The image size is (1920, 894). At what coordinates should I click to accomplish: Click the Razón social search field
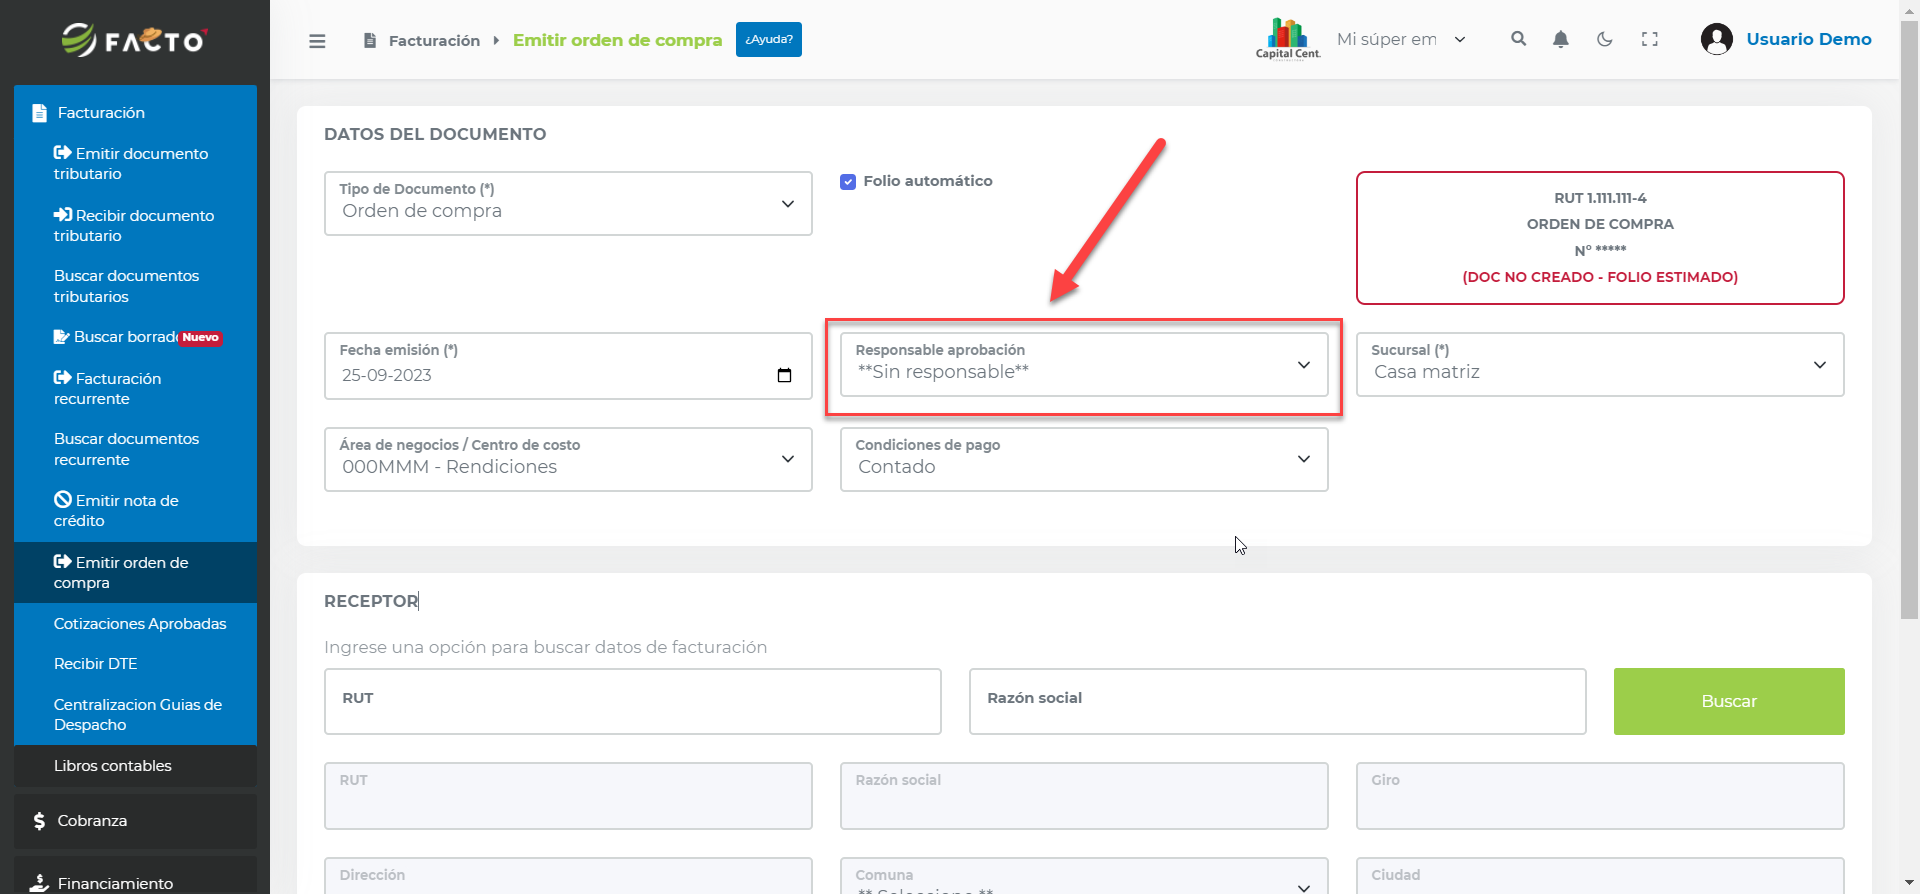[x=1276, y=701]
